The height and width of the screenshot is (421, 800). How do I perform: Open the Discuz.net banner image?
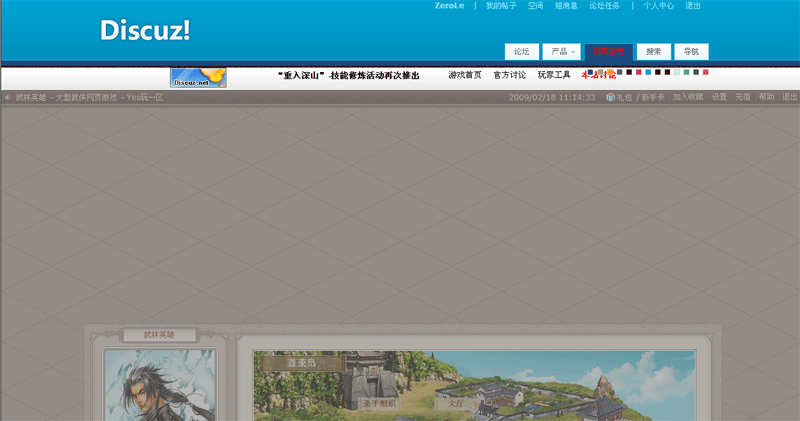click(x=198, y=78)
